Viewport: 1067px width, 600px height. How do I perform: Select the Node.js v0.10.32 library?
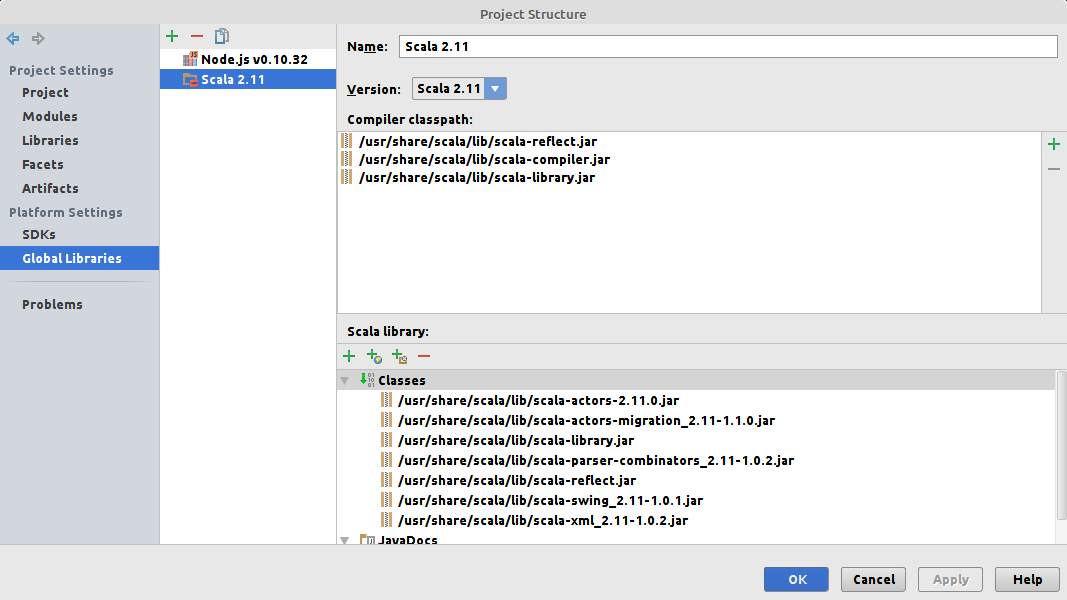(x=254, y=59)
